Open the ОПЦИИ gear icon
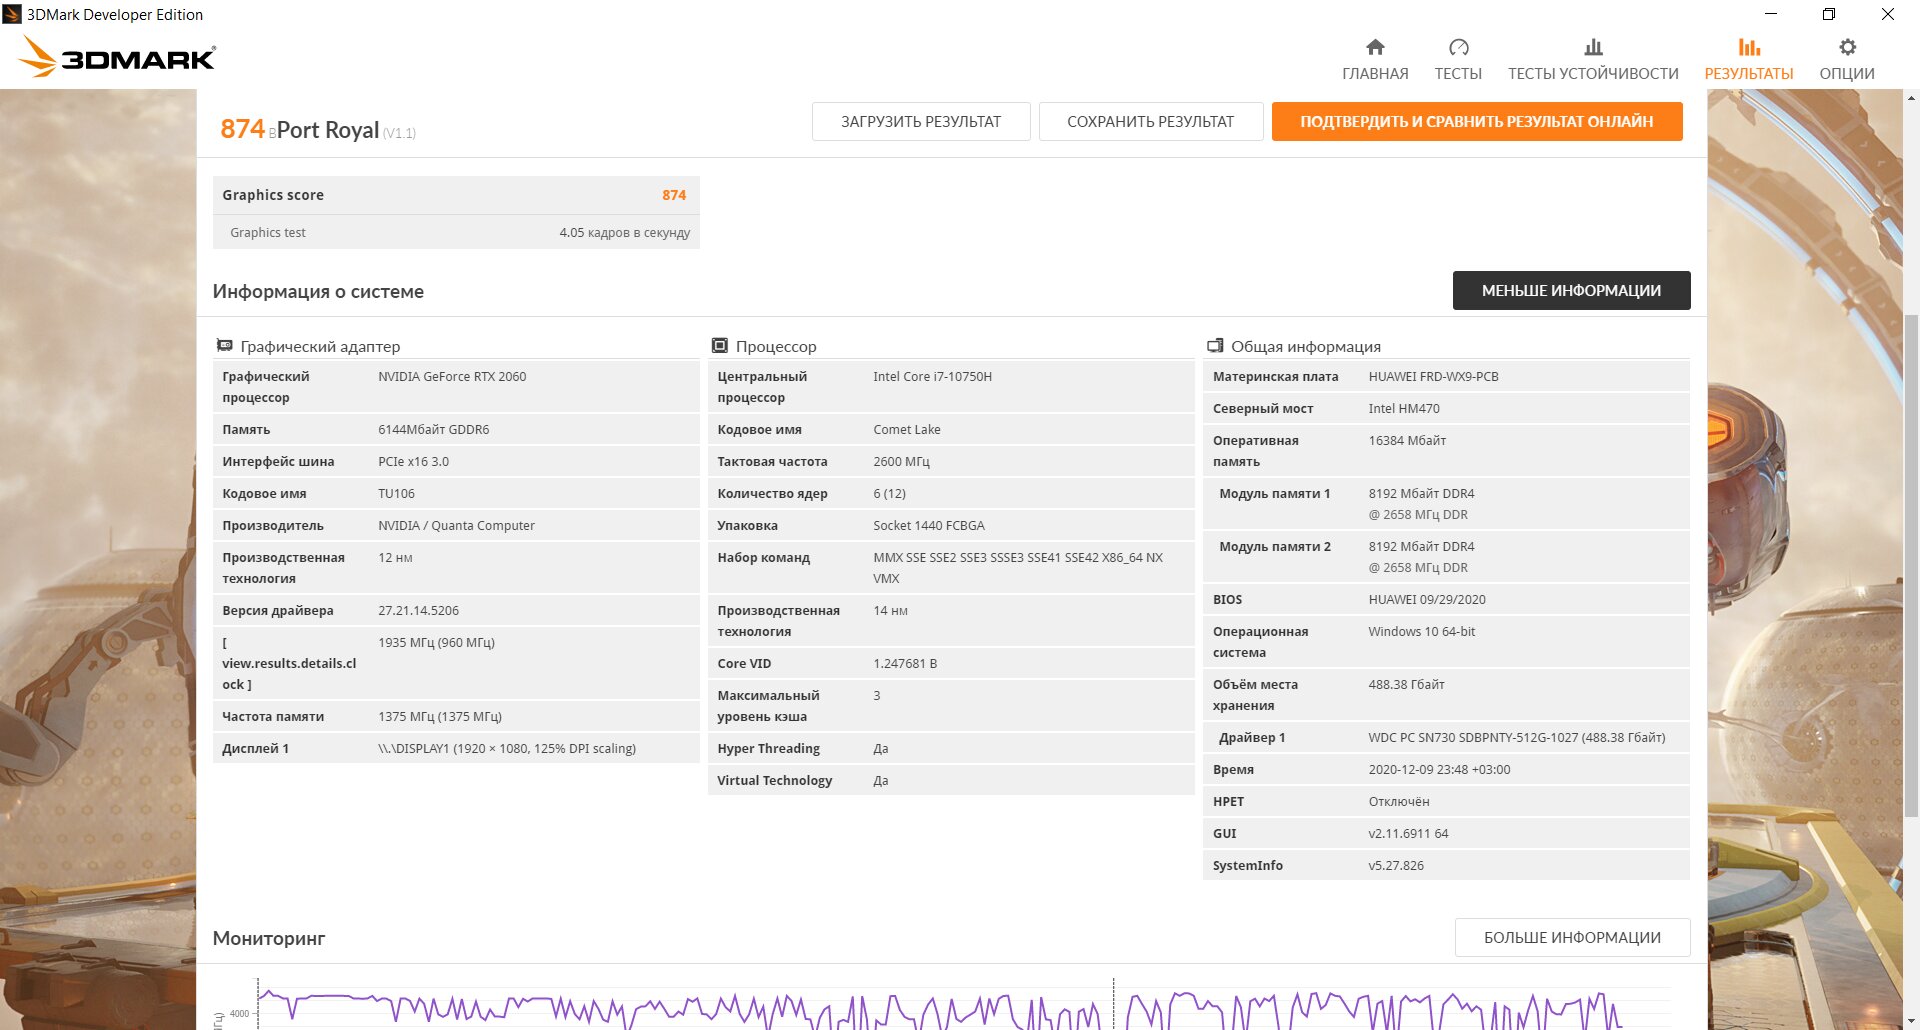 [x=1847, y=47]
